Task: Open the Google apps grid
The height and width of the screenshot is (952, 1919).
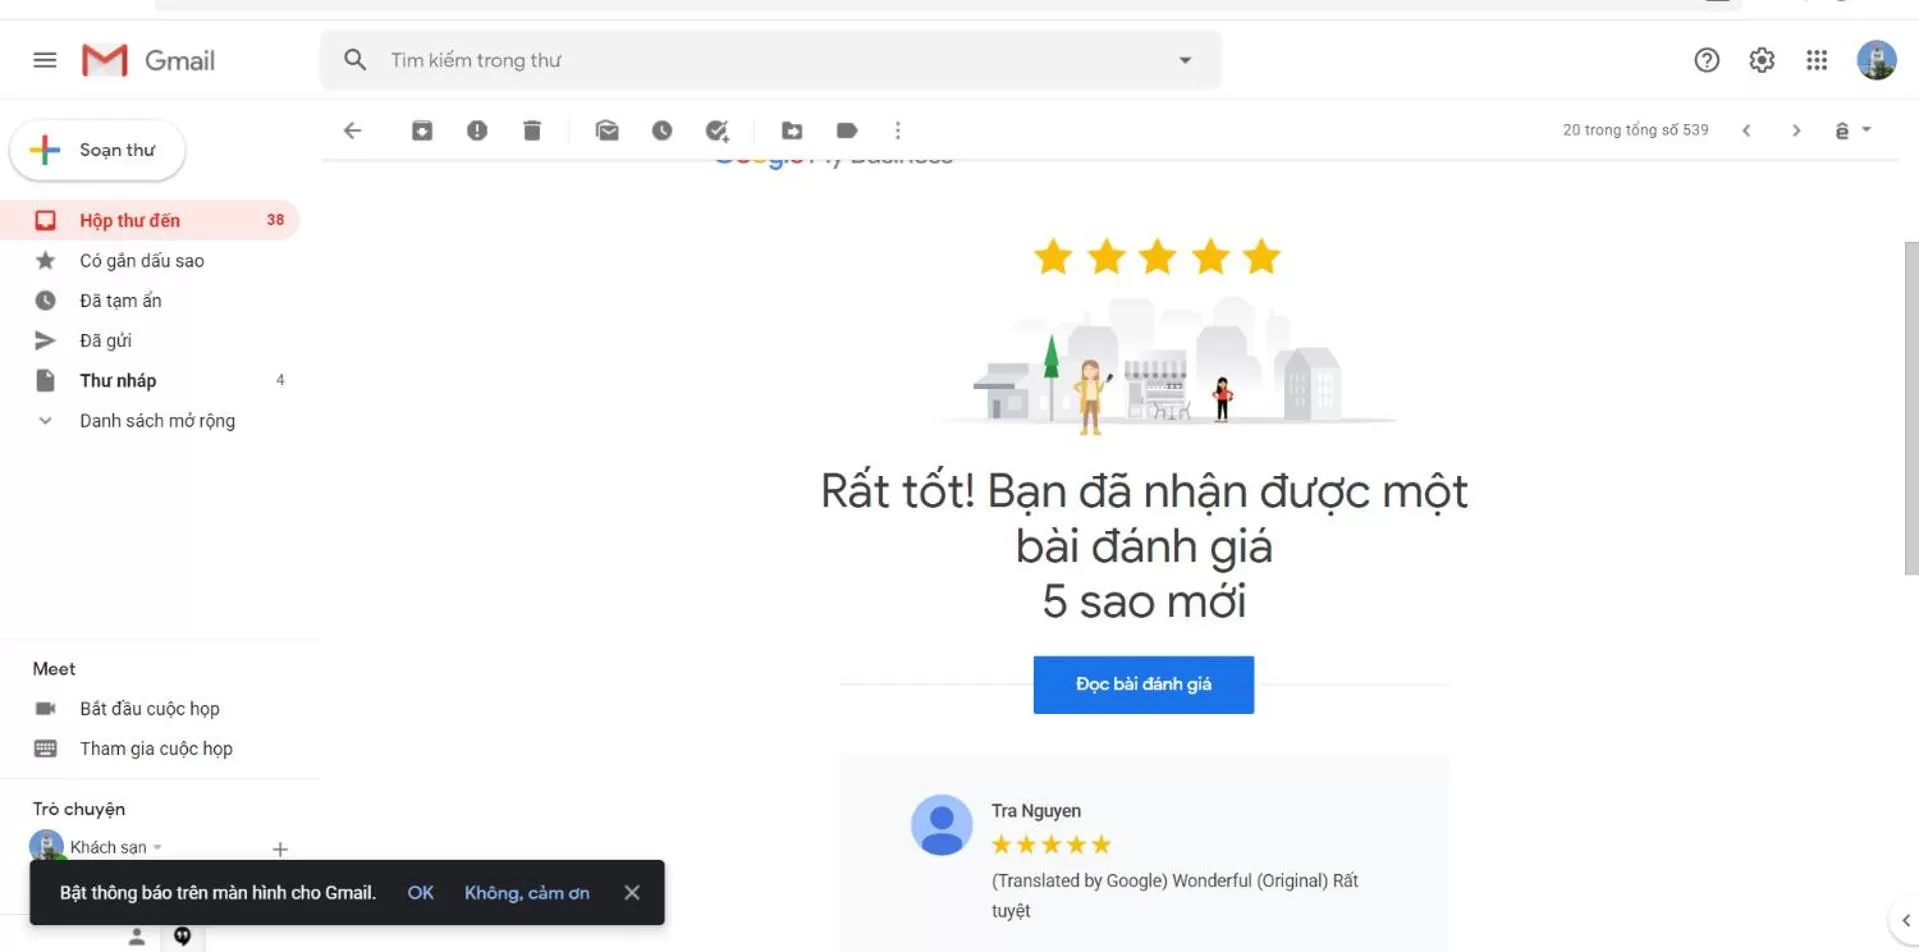Action: [1817, 60]
